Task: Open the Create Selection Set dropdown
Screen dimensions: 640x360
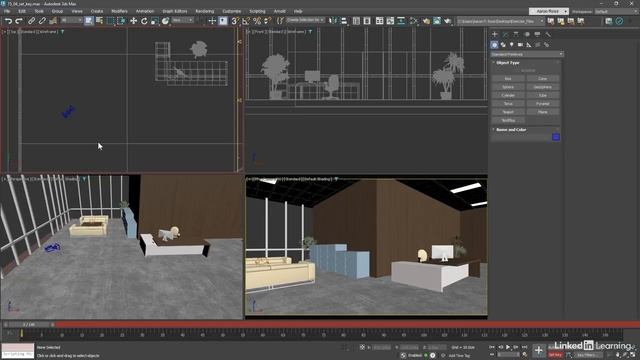Action: tap(305, 20)
